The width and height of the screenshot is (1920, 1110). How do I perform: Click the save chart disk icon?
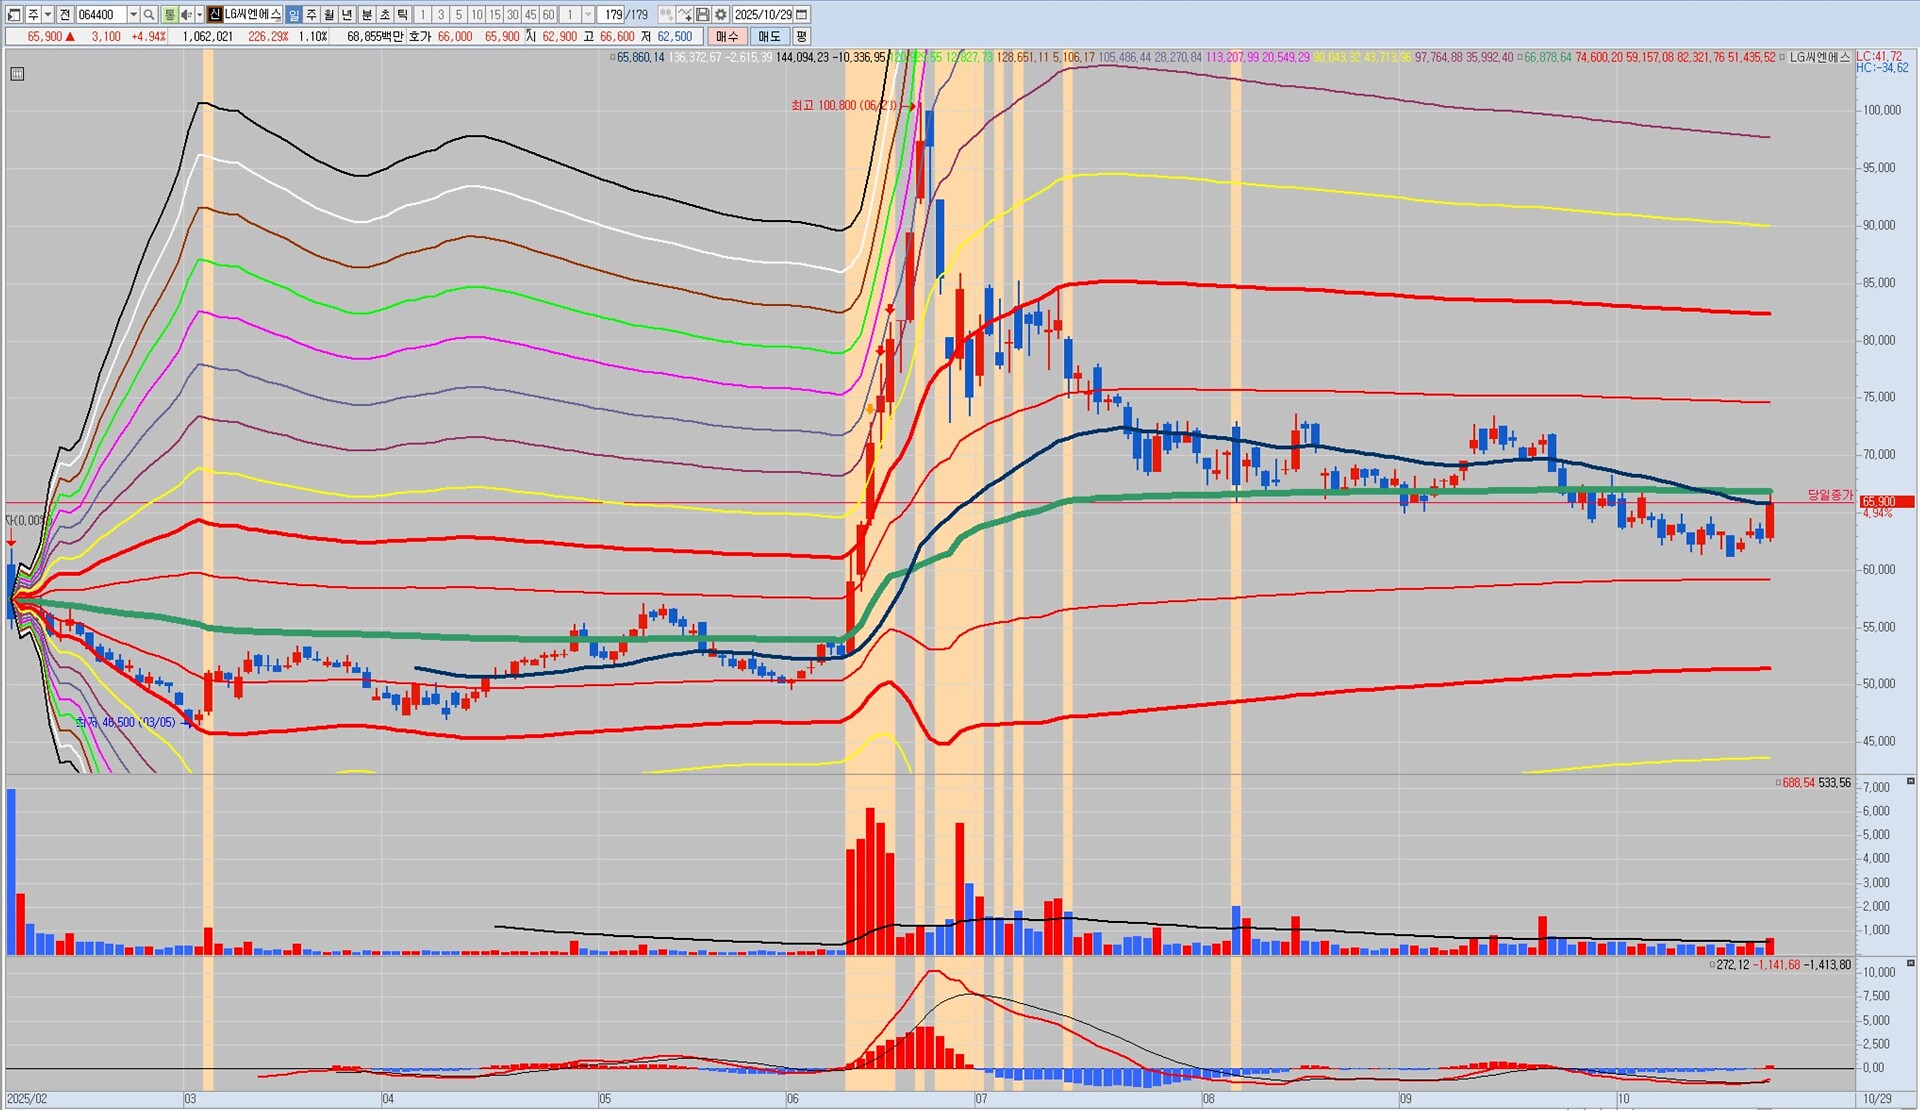coord(702,15)
